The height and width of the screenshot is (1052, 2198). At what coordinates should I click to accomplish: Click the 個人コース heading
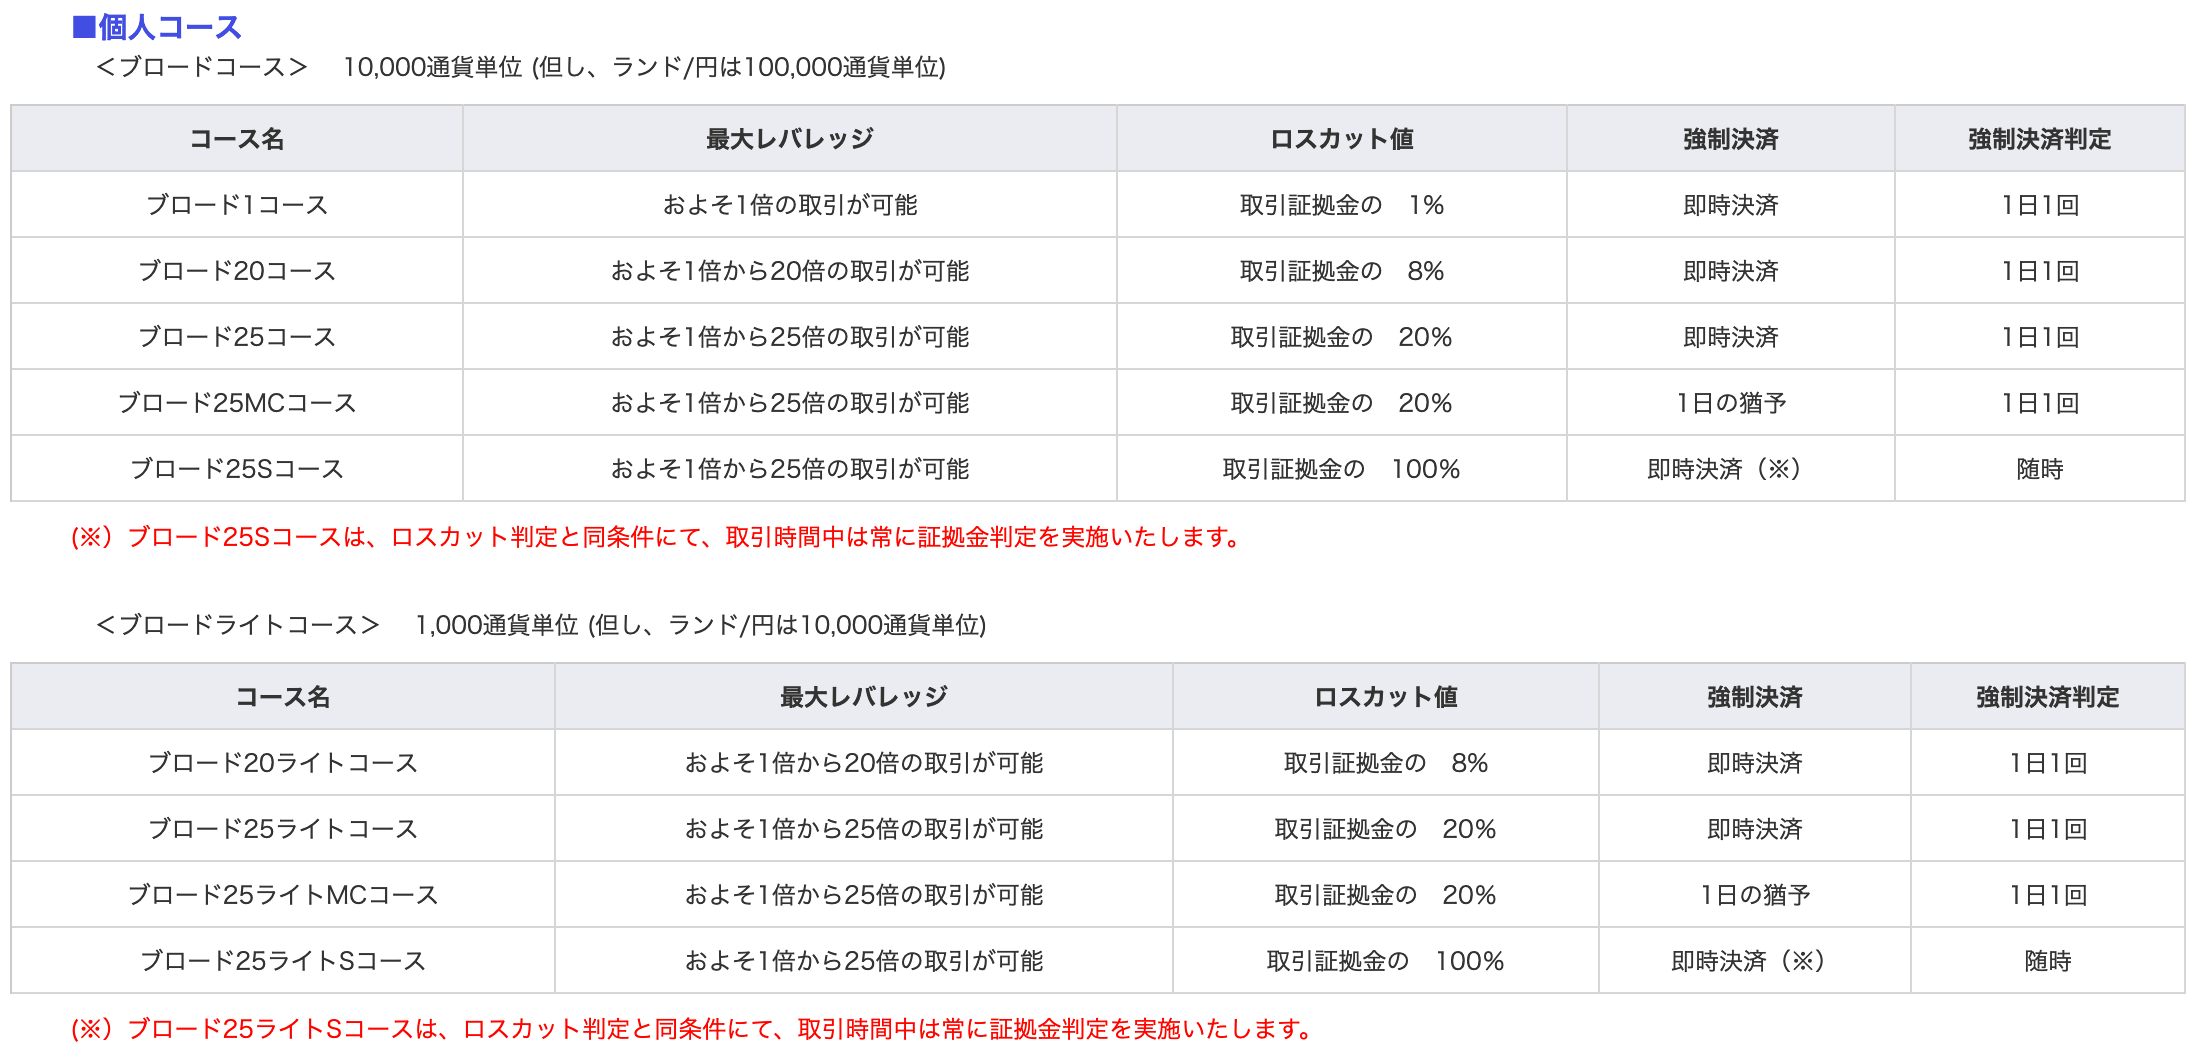(x=158, y=27)
